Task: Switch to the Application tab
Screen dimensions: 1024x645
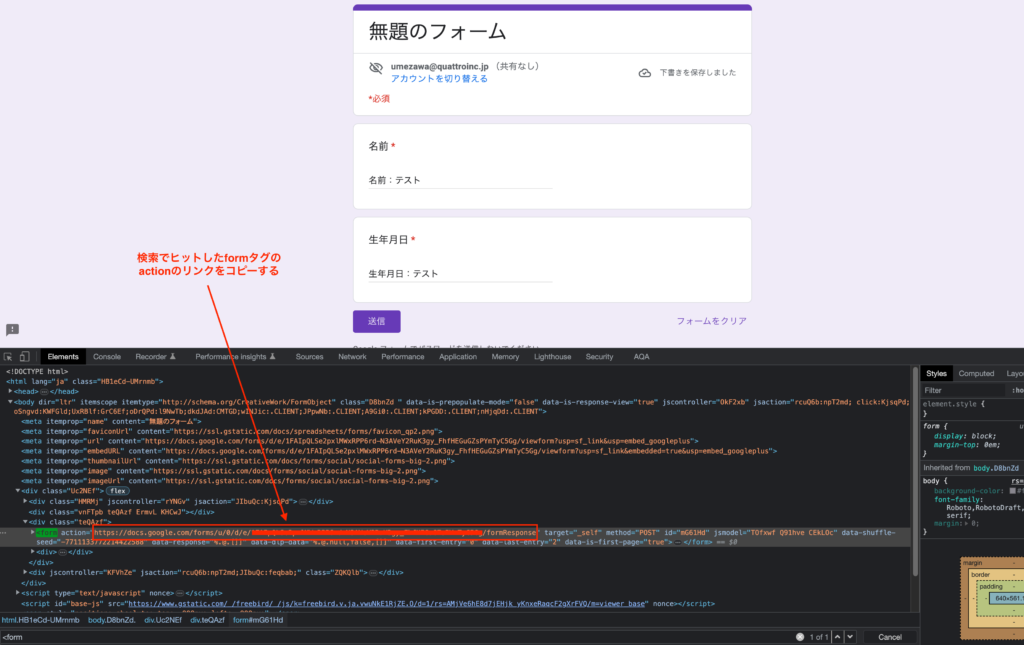Action: 457,356
